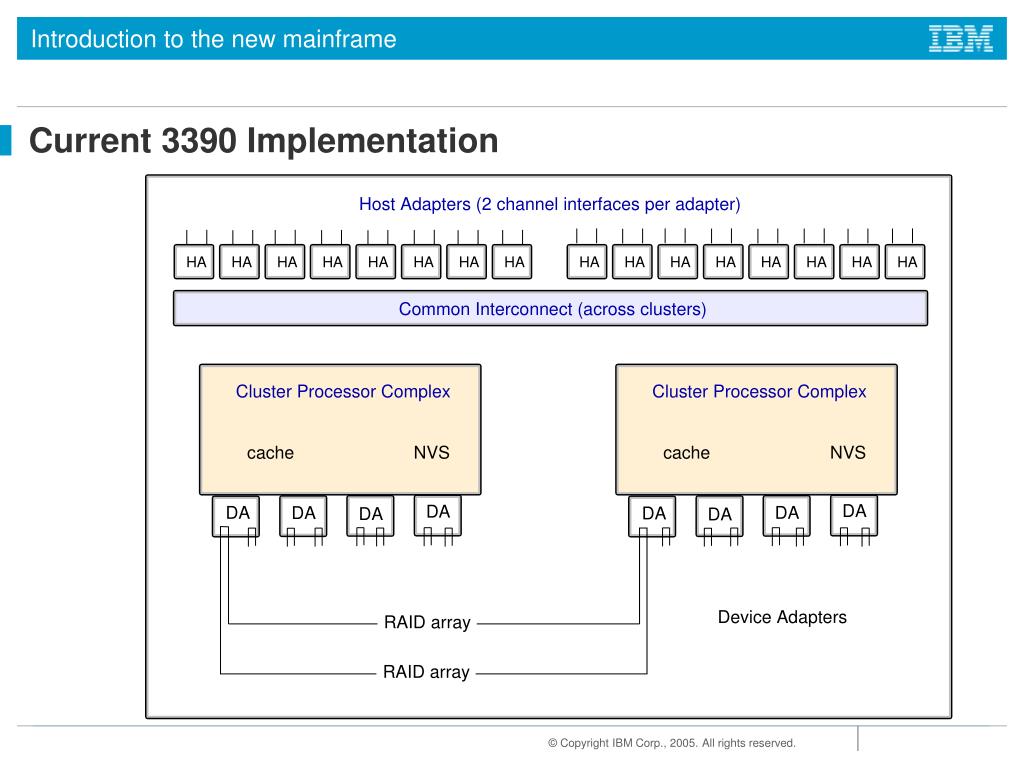This screenshot has height=768, width=1024.
Task: Select the 'Device Adapters' label
Action: coord(782,617)
